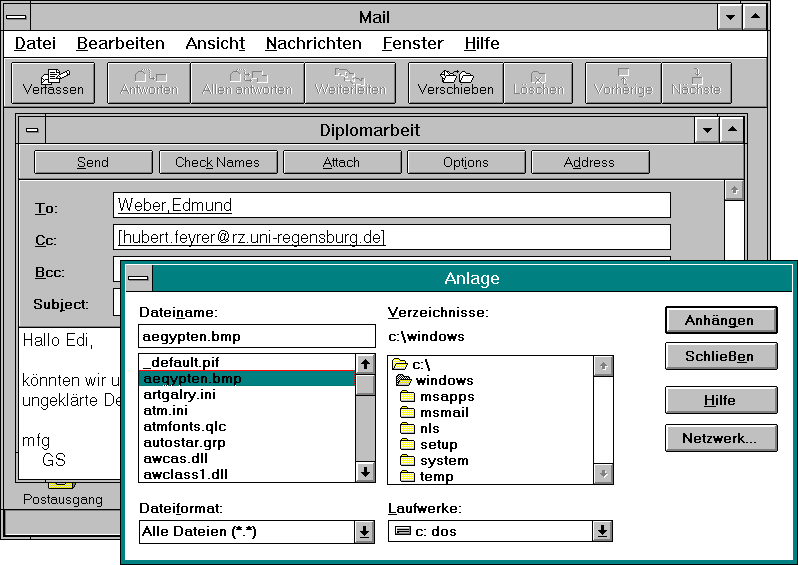Click the Nächste next message icon
Viewport: 798px width, 565px height.
point(695,83)
